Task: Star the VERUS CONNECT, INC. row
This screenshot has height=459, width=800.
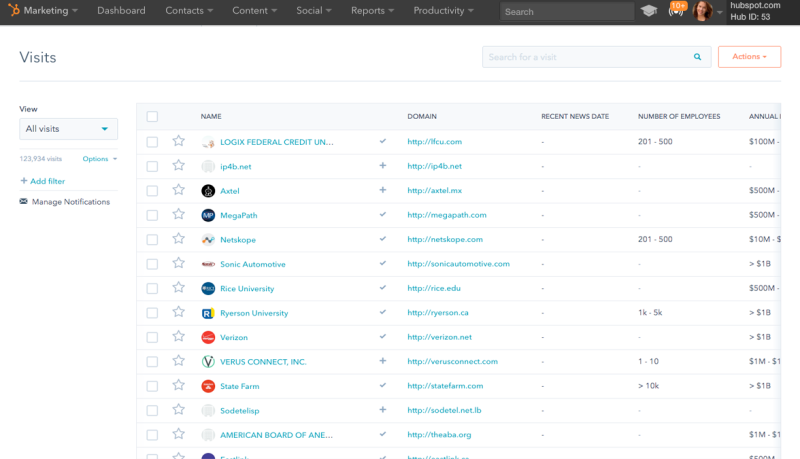Action: [178, 361]
